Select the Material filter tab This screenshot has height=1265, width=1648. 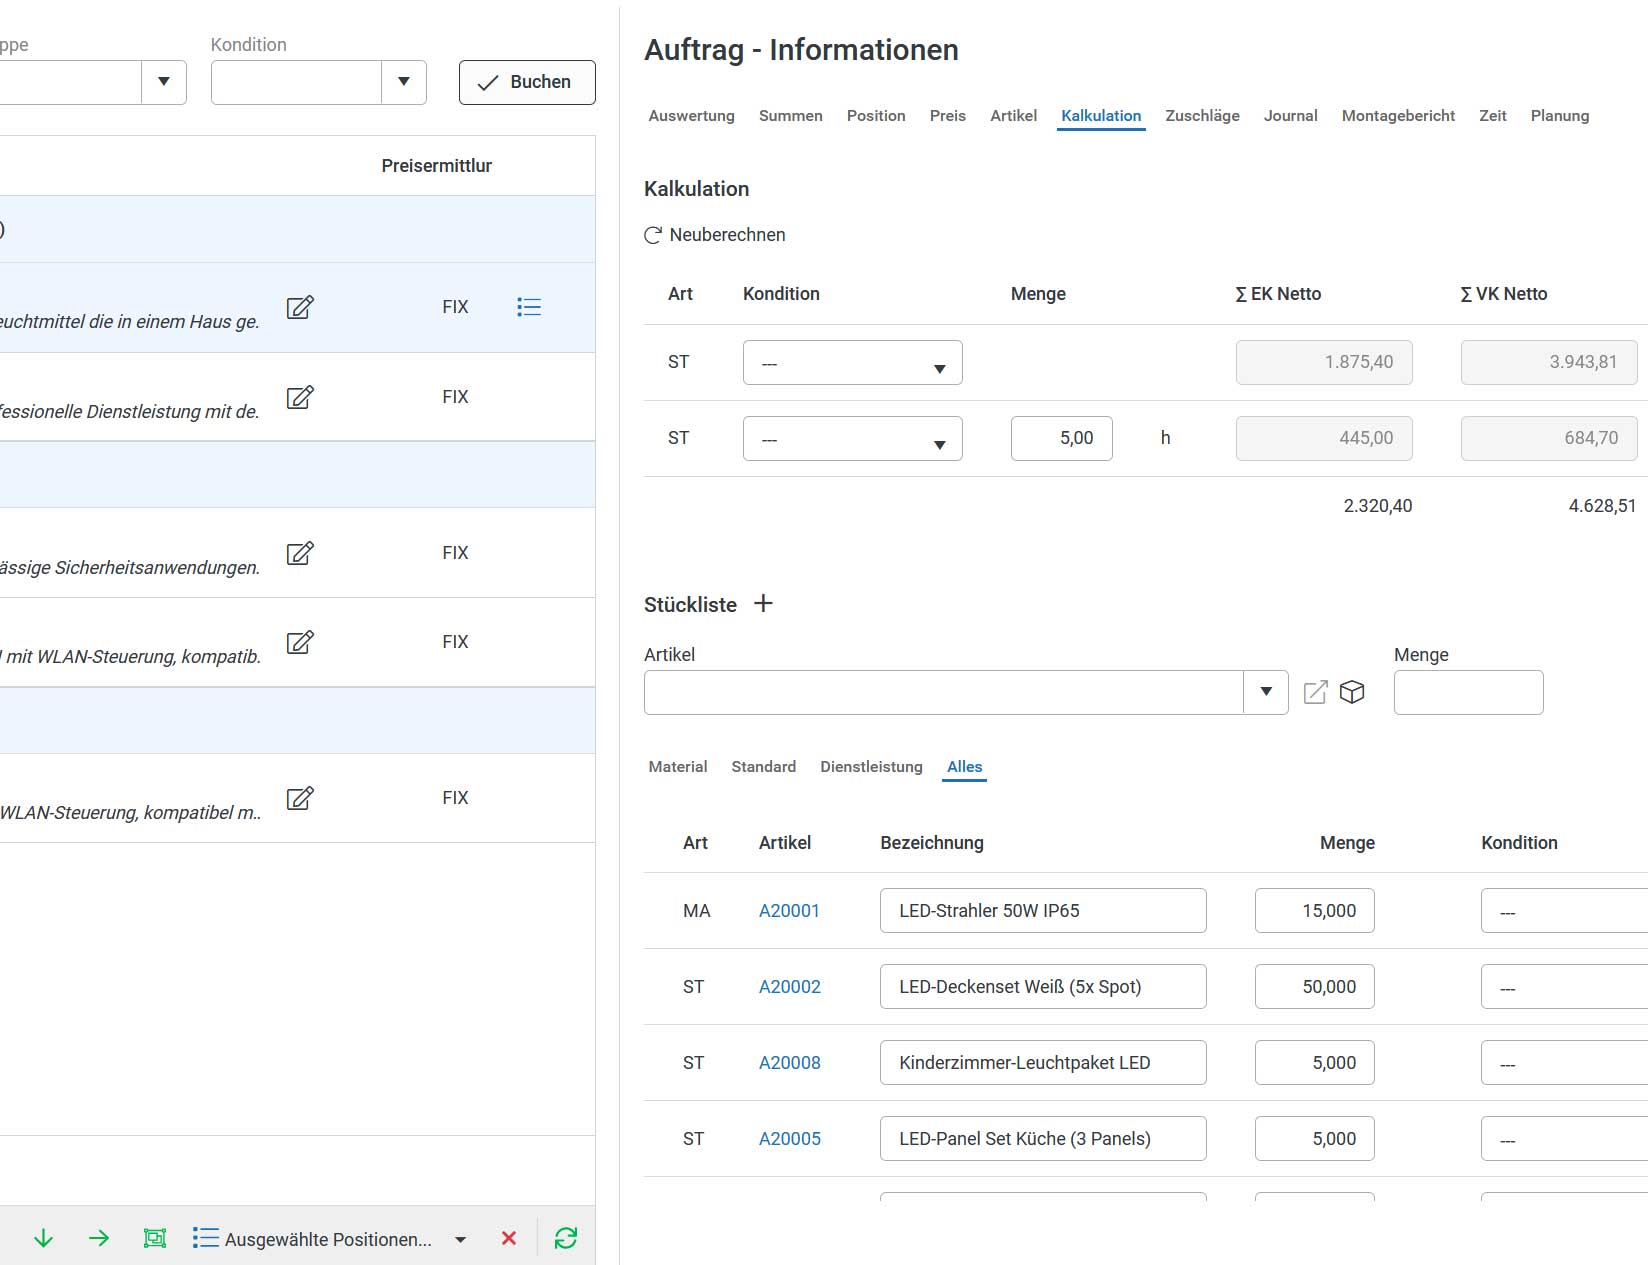click(677, 767)
